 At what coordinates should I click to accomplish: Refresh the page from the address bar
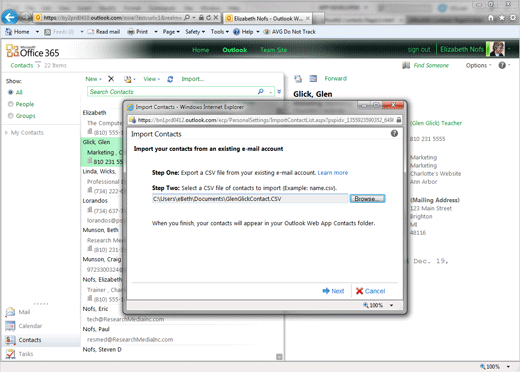click(209, 17)
